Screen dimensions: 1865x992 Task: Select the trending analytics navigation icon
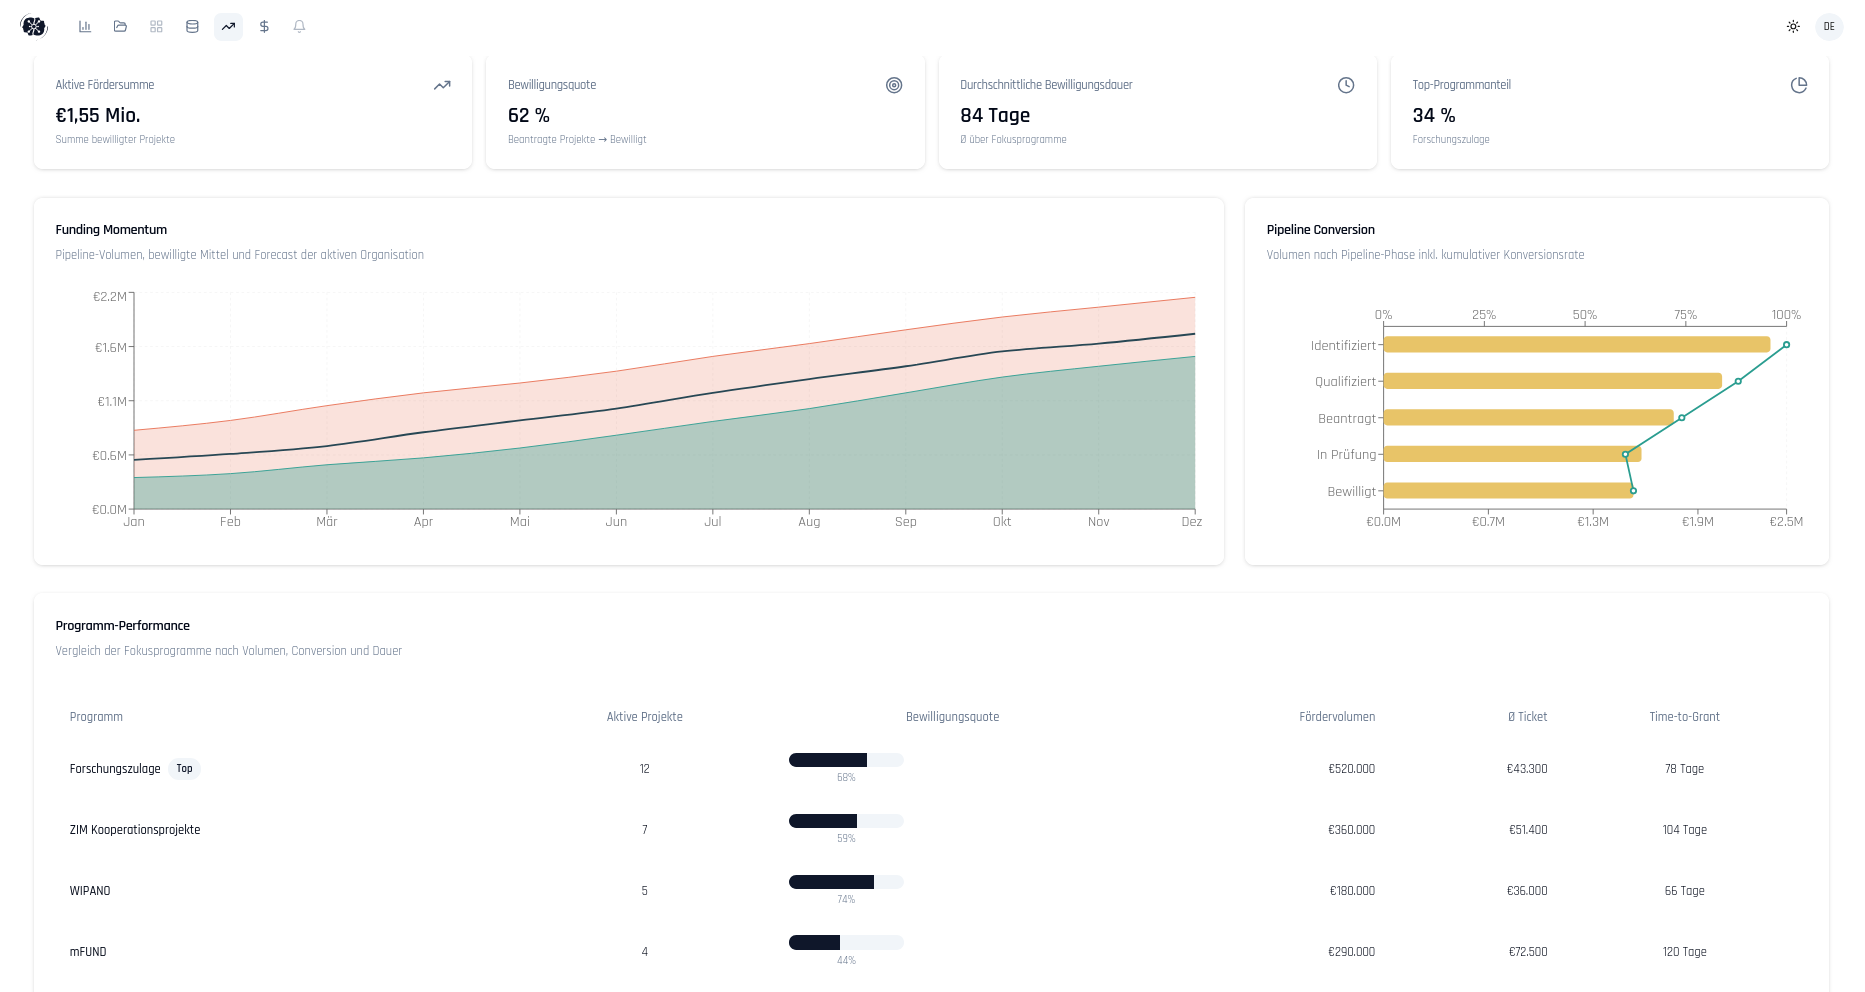[228, 27]
